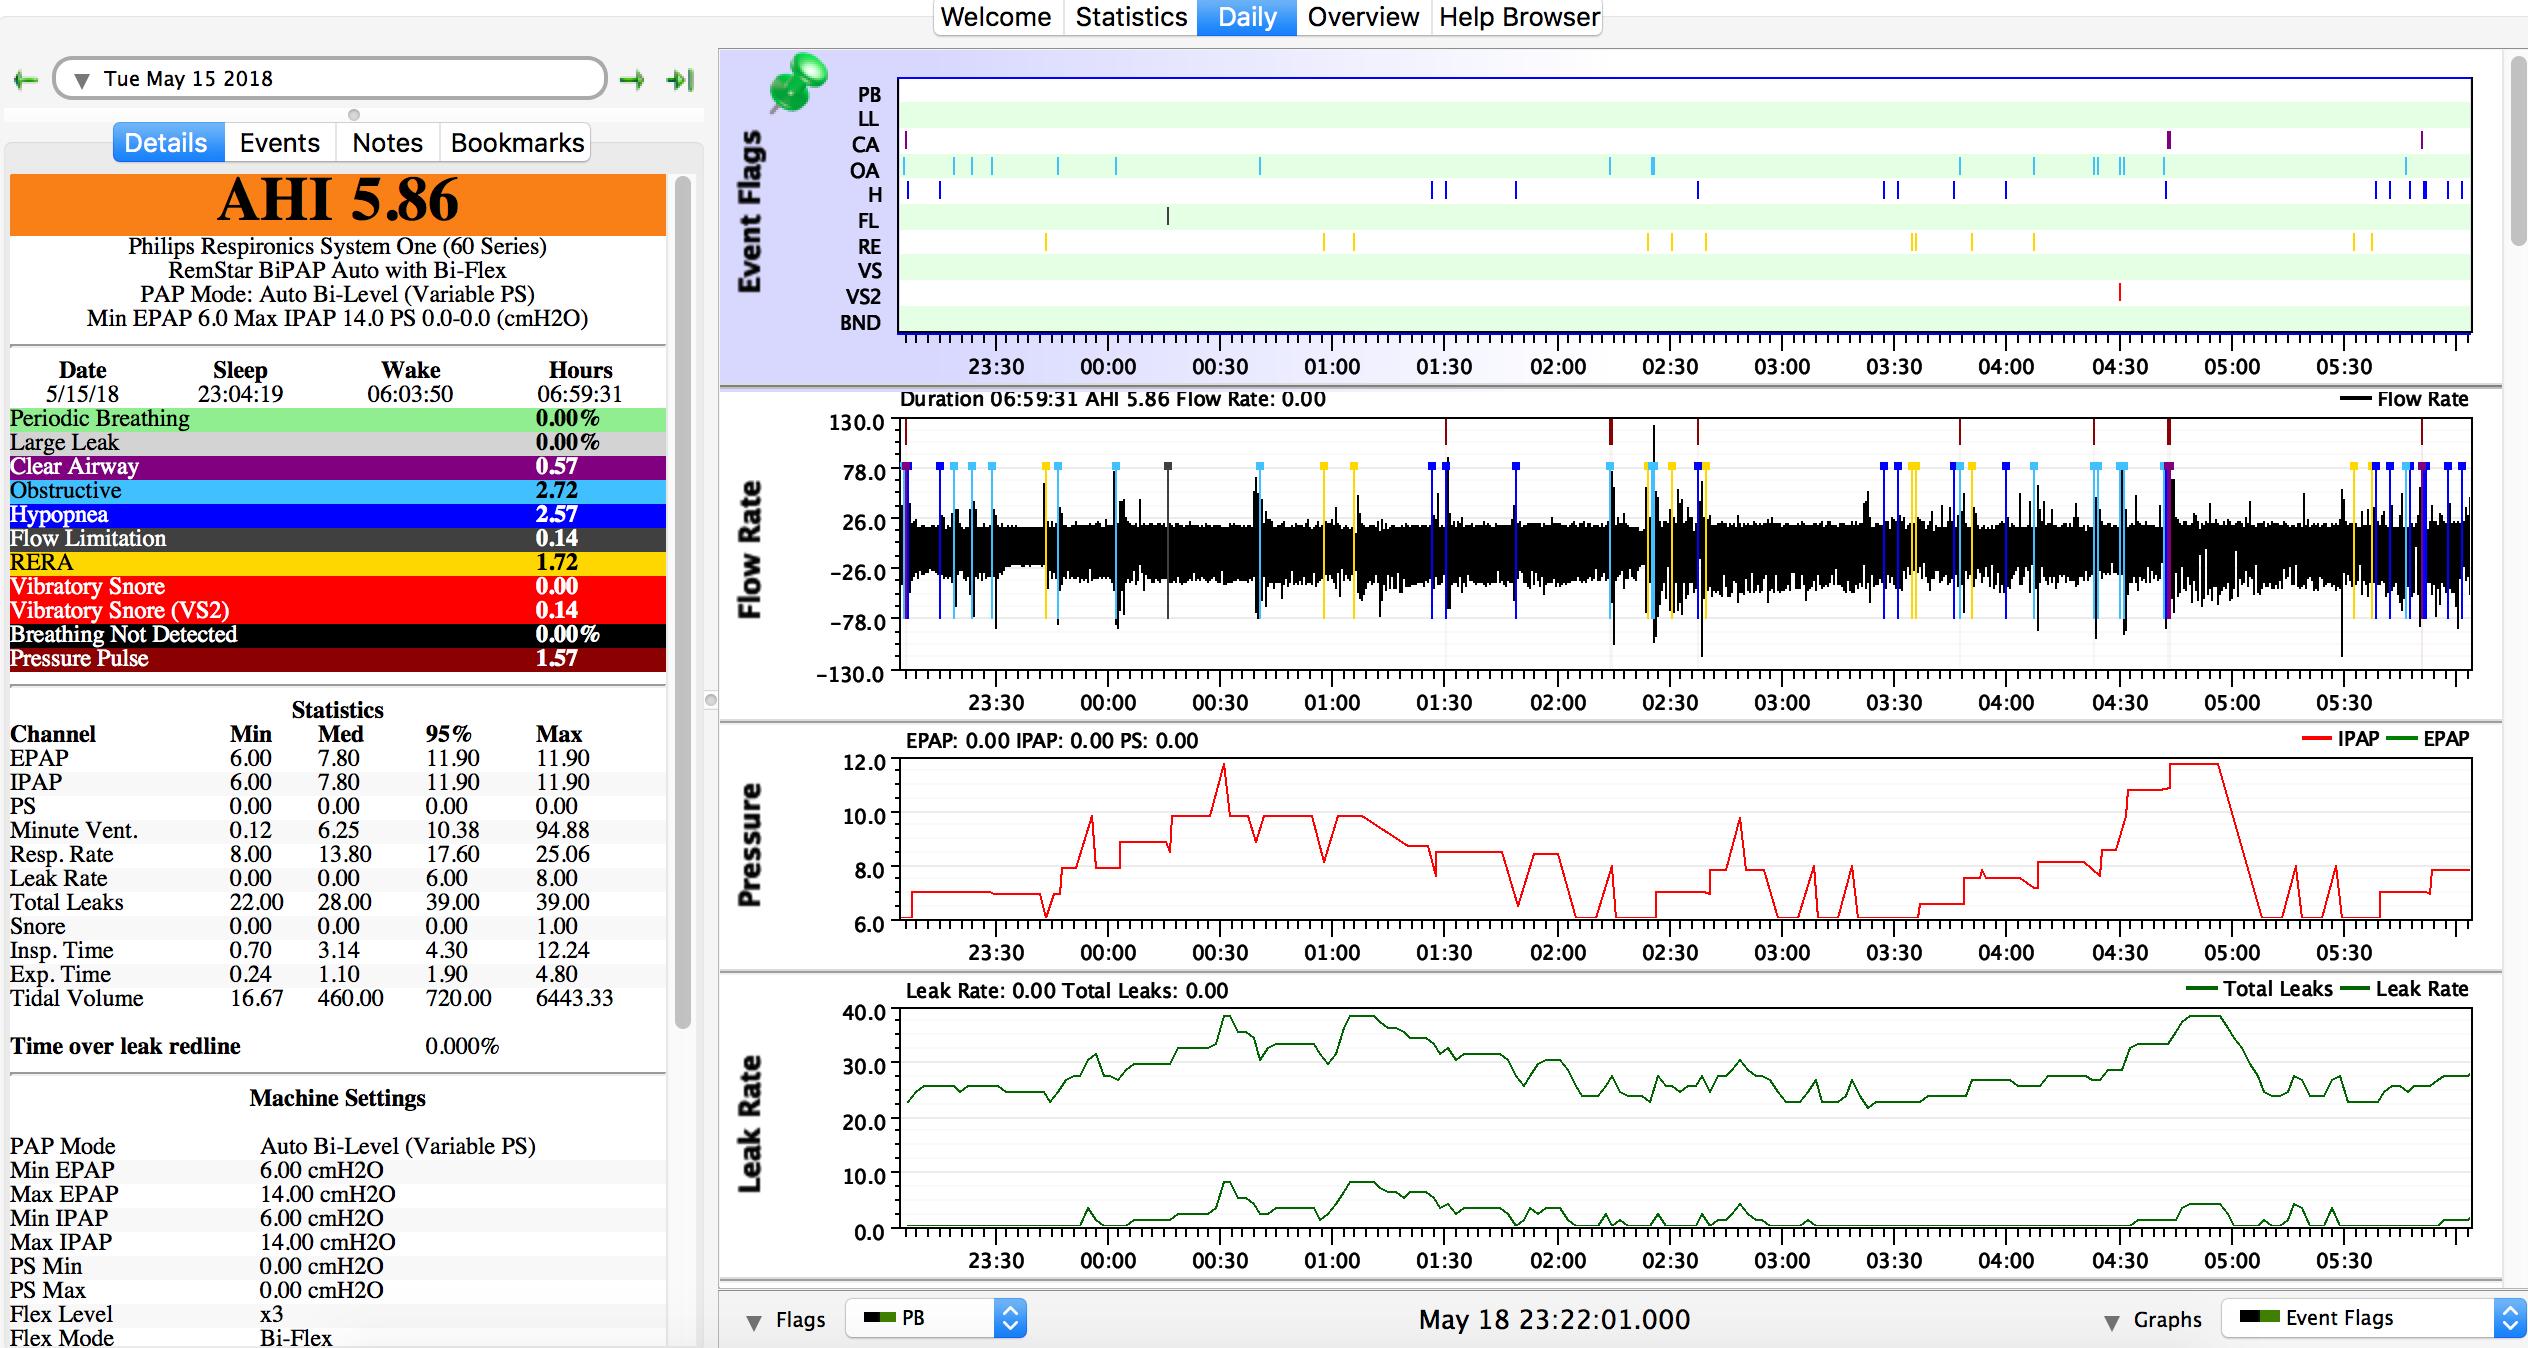Click the red VS2 event flag marker
Screen dimensions: 2528x1348
click(2119, 293)
